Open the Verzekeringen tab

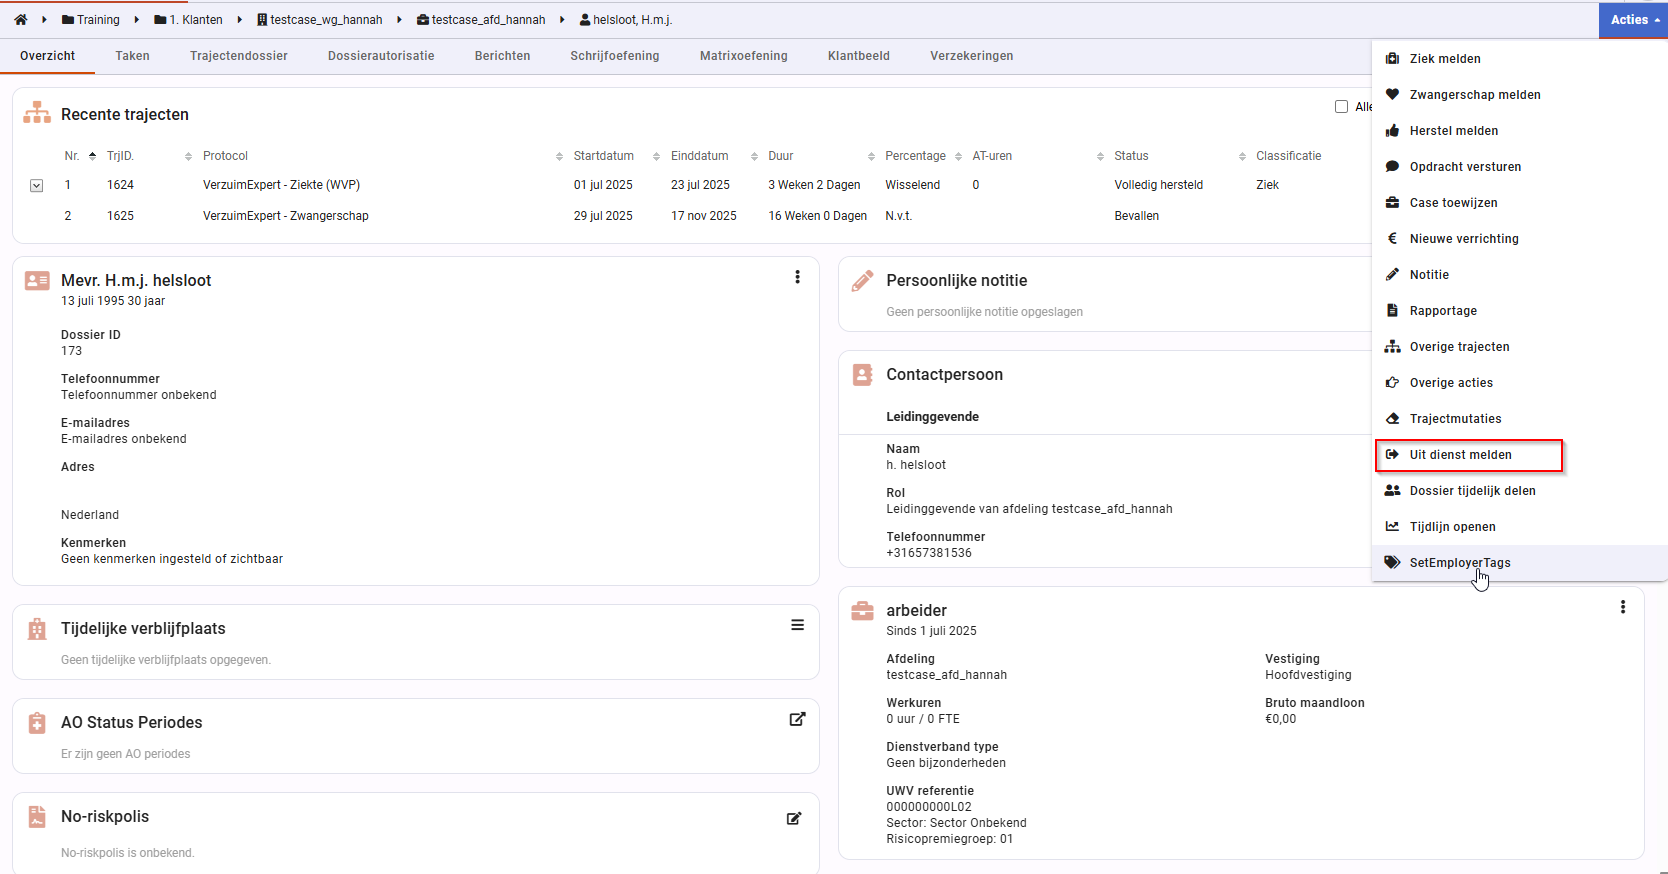(972, 56)
